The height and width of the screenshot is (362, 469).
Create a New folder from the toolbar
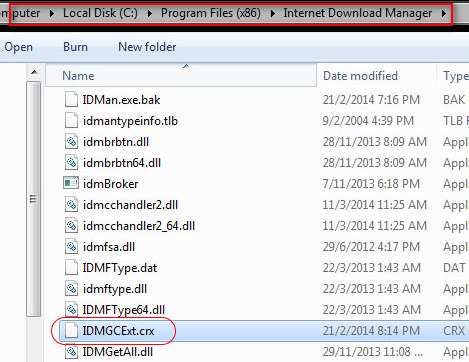coord(147,47)
